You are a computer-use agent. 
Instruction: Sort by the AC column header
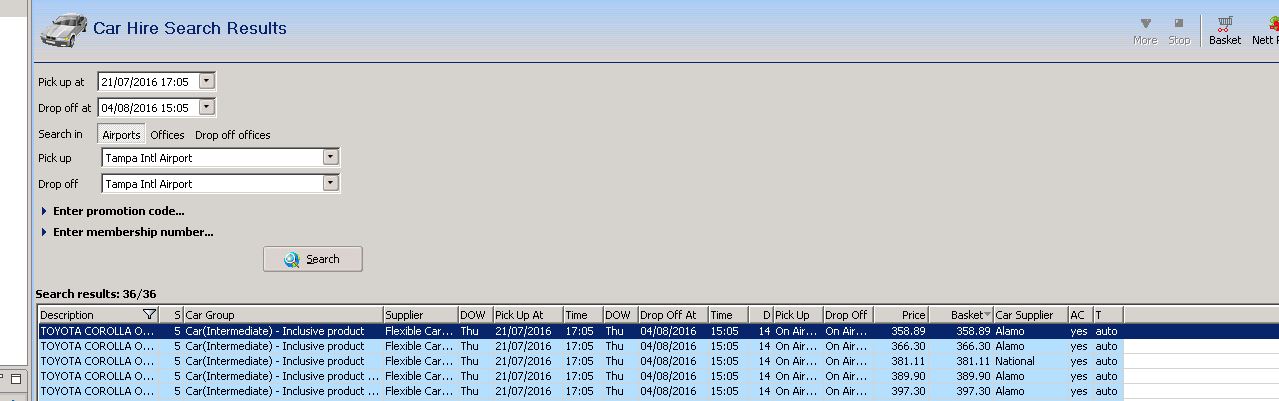click(x=1080, y=315)
